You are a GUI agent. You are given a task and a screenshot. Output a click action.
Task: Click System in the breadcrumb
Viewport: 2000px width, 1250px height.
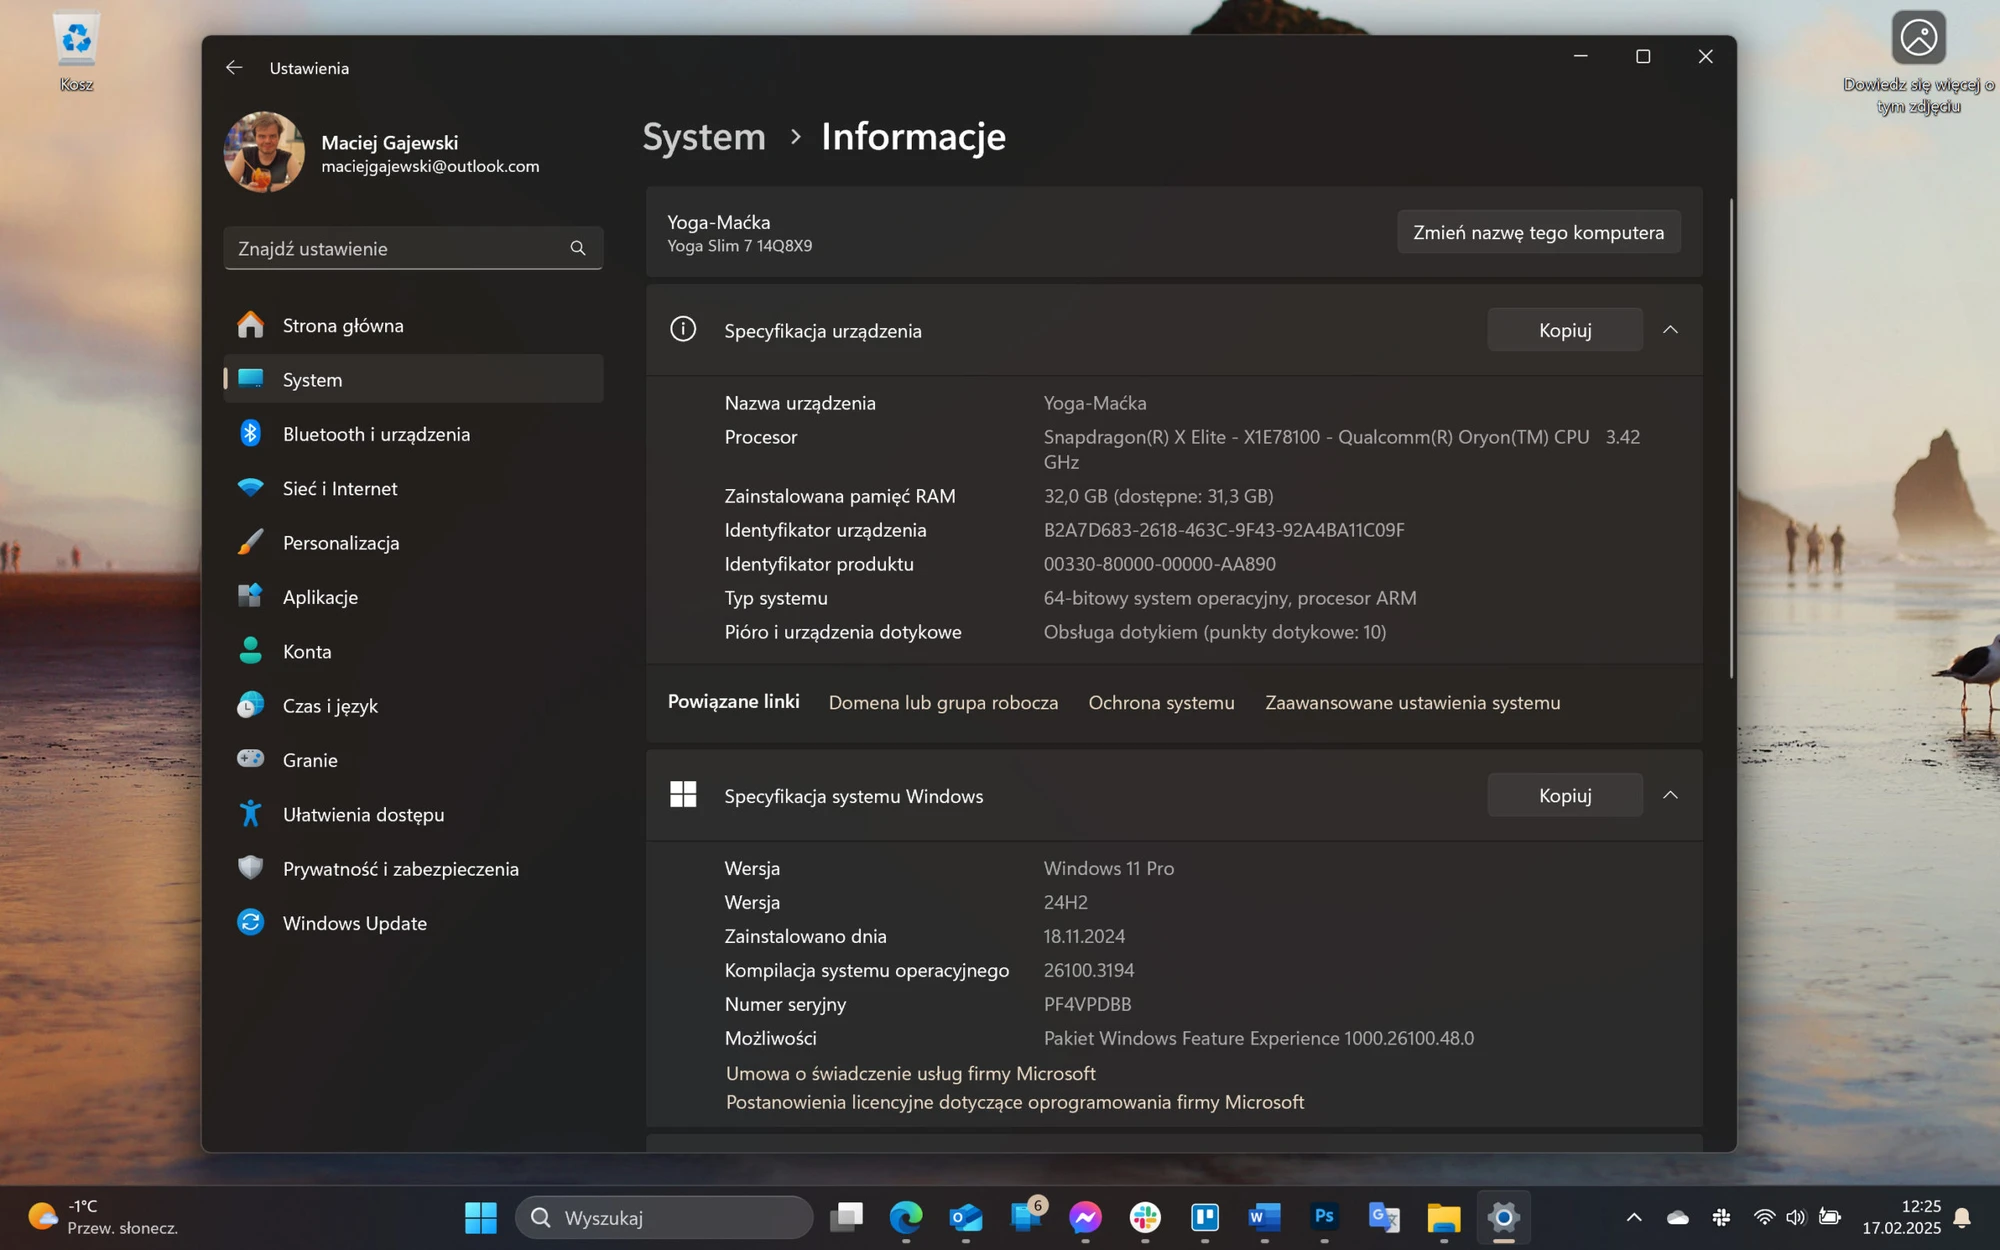703,137
